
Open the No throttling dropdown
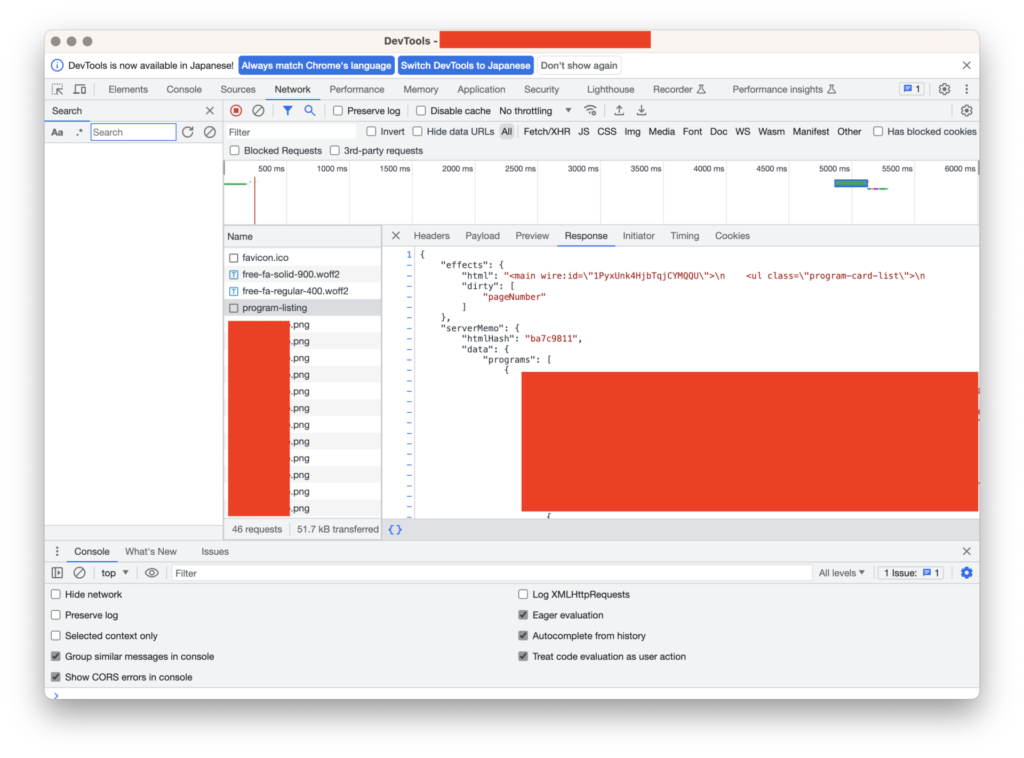[x=535, y=111]
